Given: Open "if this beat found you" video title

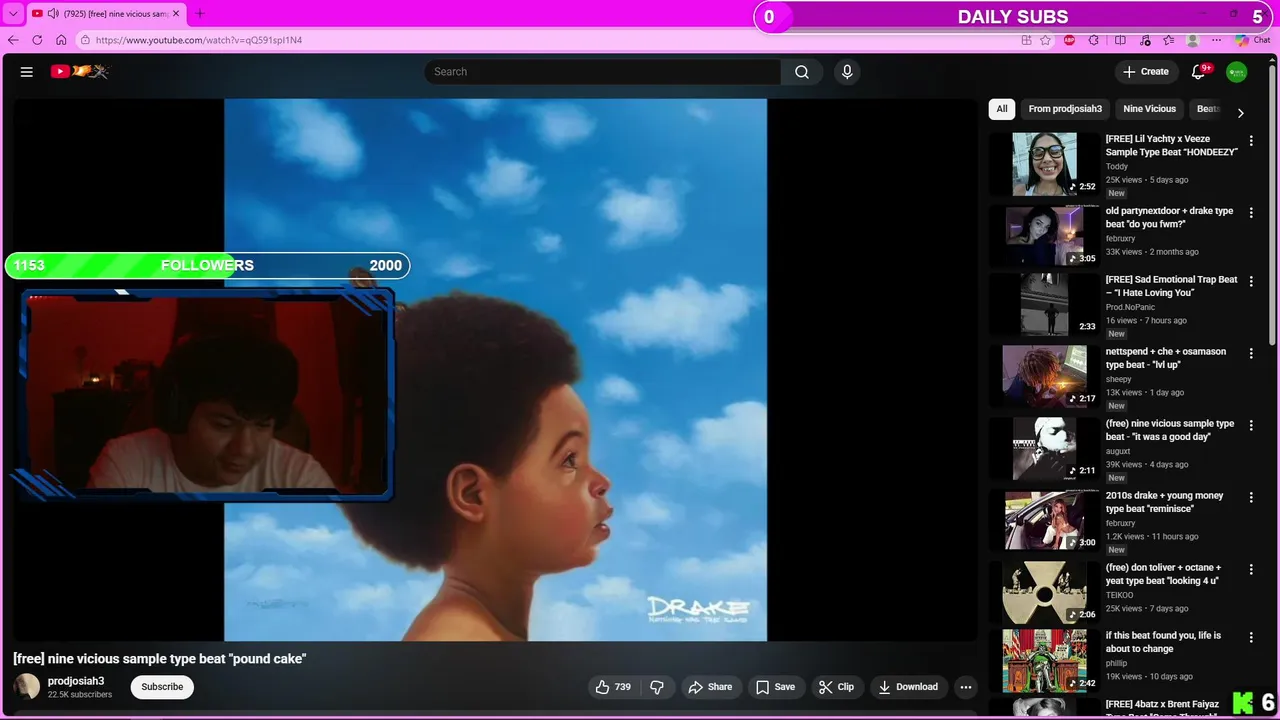Looking at the screenshot, I should [x=1163, y=642].
